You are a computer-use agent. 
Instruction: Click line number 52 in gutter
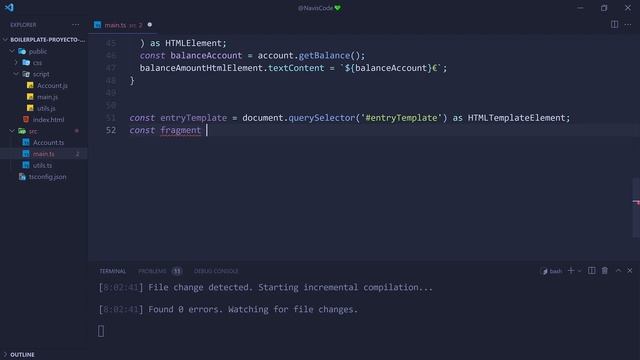click(x=111, y=130)
